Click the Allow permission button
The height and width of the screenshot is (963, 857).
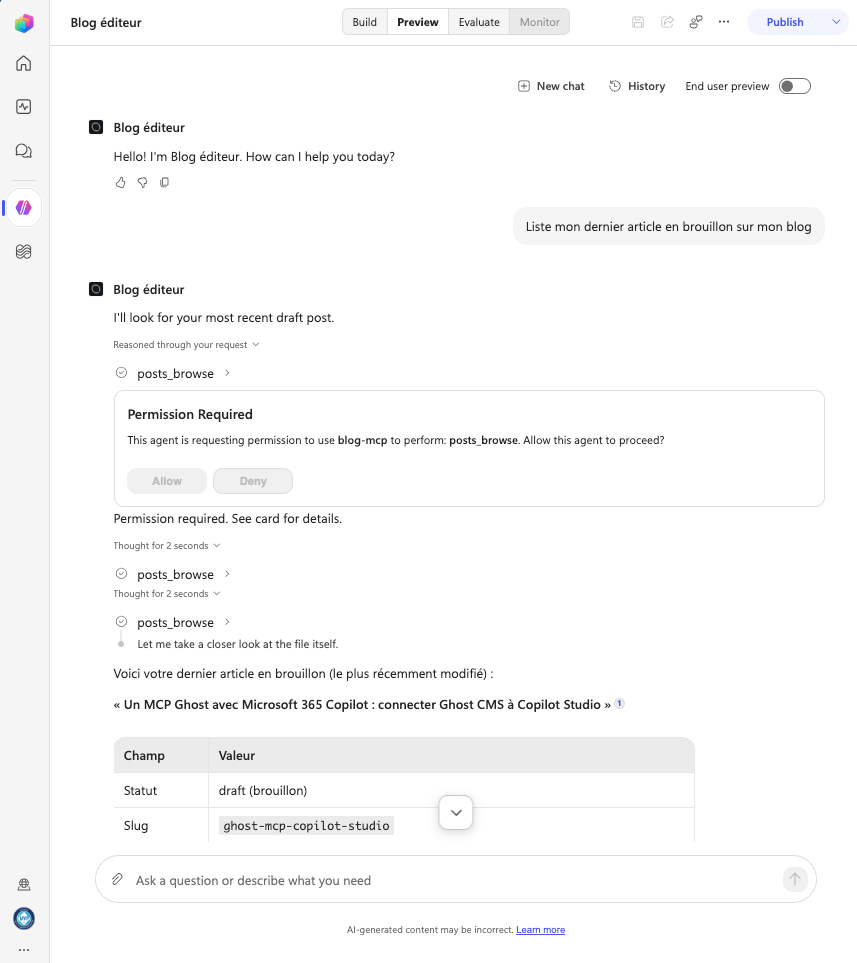point(167,481)
